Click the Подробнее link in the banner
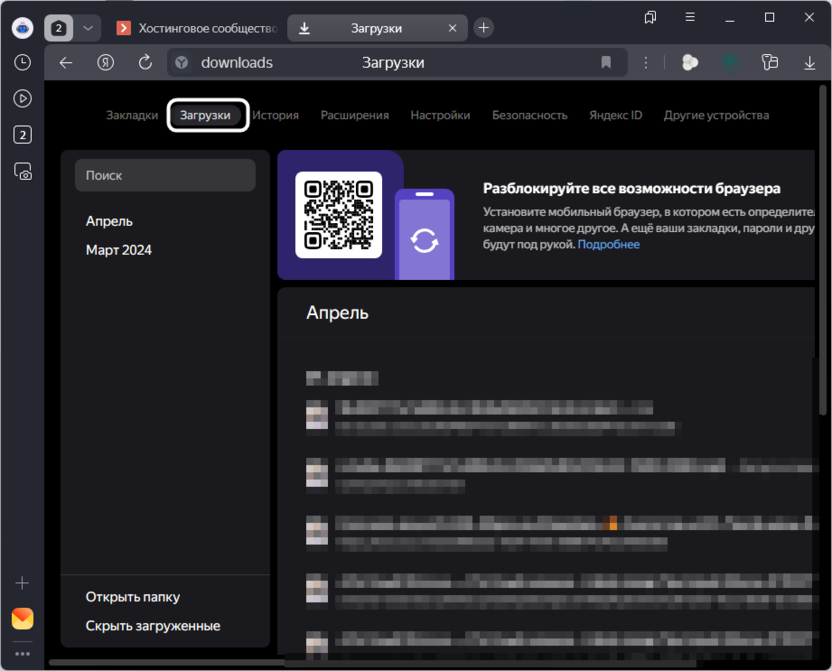Image resolution: width=832 pixels, height=671 pixels. 608,244
